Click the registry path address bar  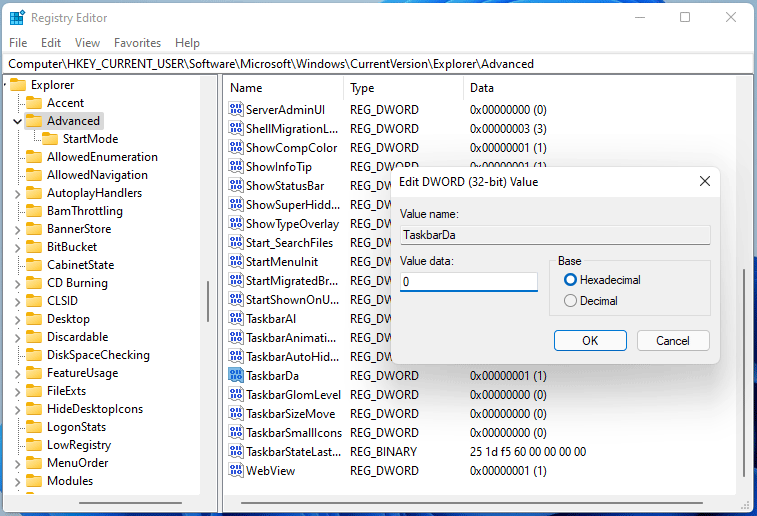(378, 64)
